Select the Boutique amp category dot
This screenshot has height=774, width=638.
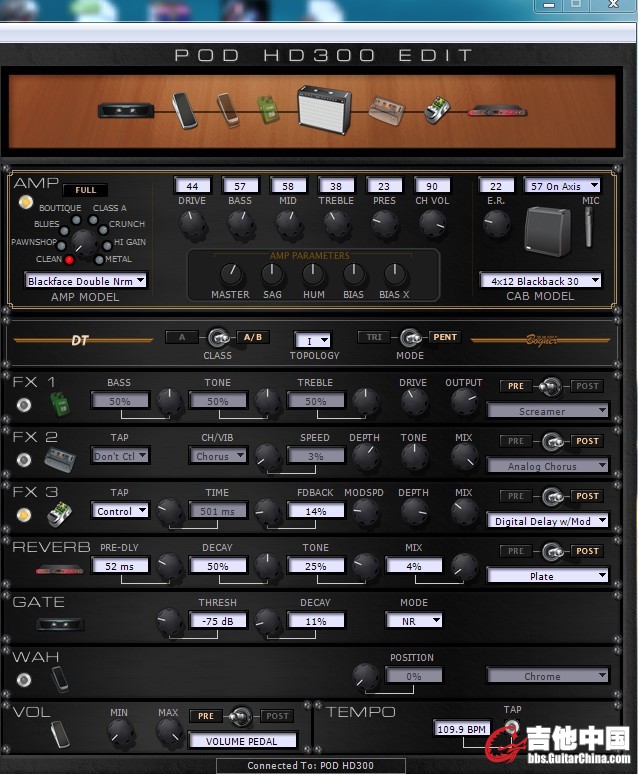click(x=76, y=220)
